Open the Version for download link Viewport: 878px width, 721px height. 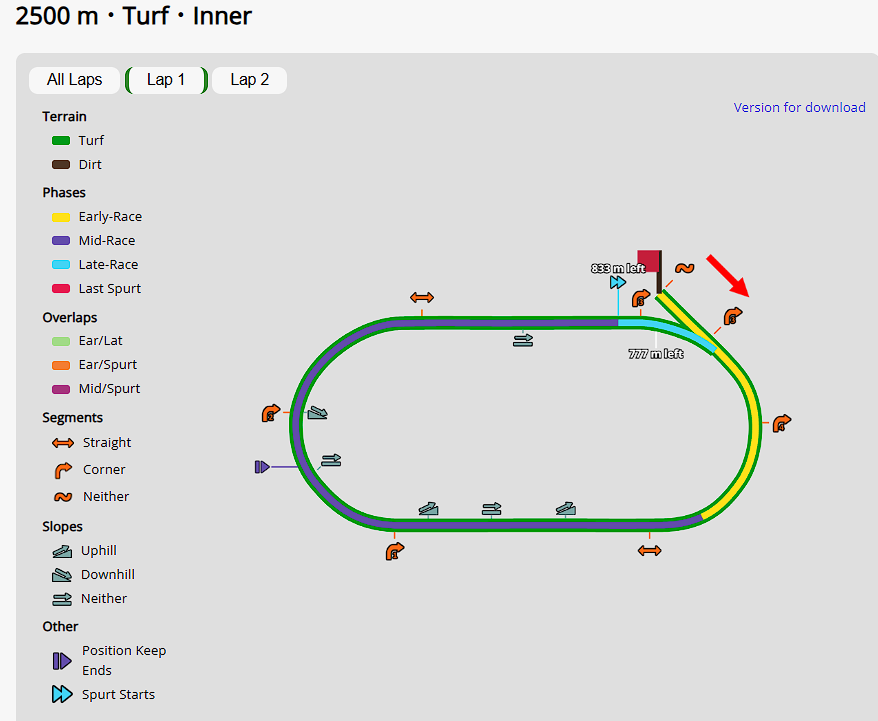tap(799, 107)
